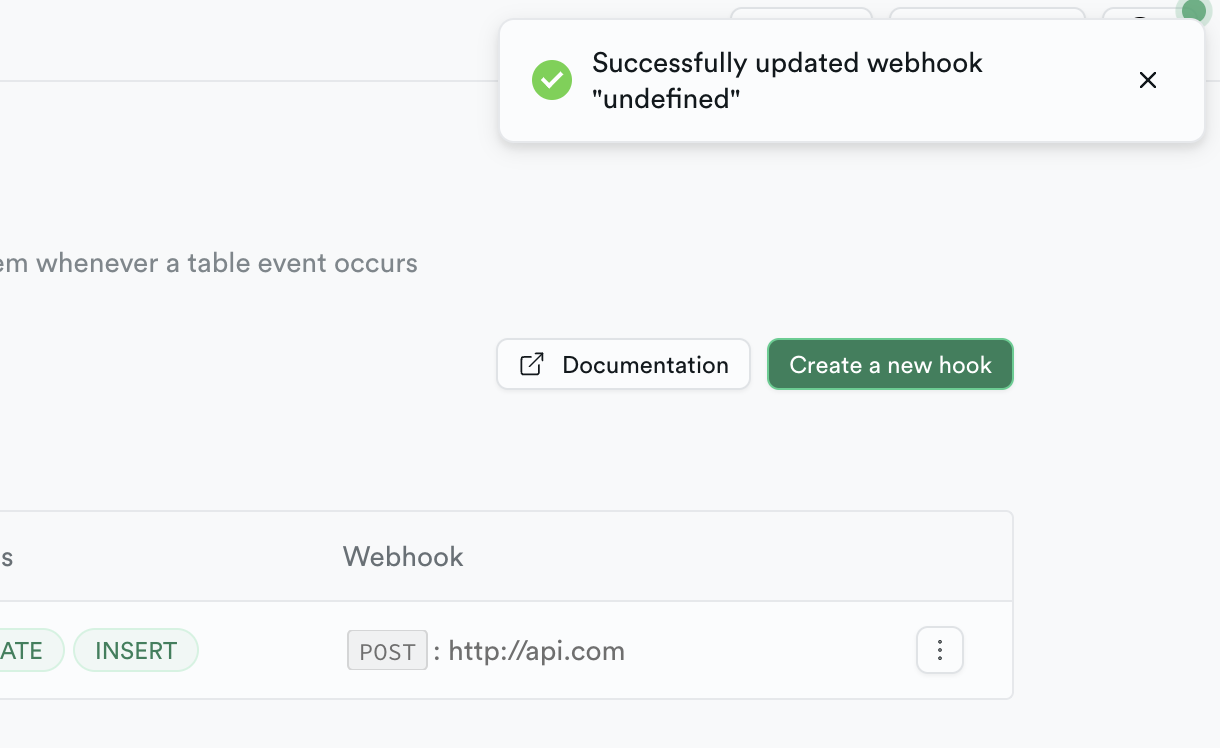1220x748 pixels.
Task: Expand the webhook row's three-dot options menu
Action: (939, 649)
